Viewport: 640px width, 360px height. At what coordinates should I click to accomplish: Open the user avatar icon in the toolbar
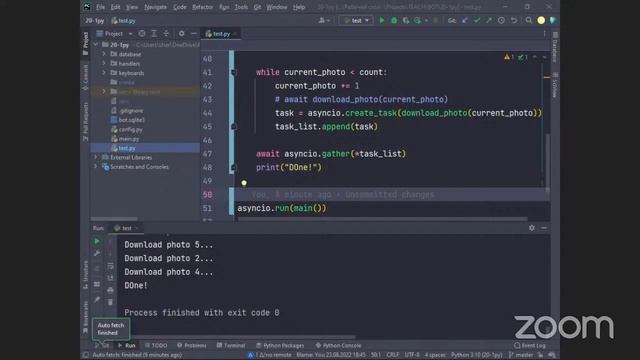coord(541,20)
